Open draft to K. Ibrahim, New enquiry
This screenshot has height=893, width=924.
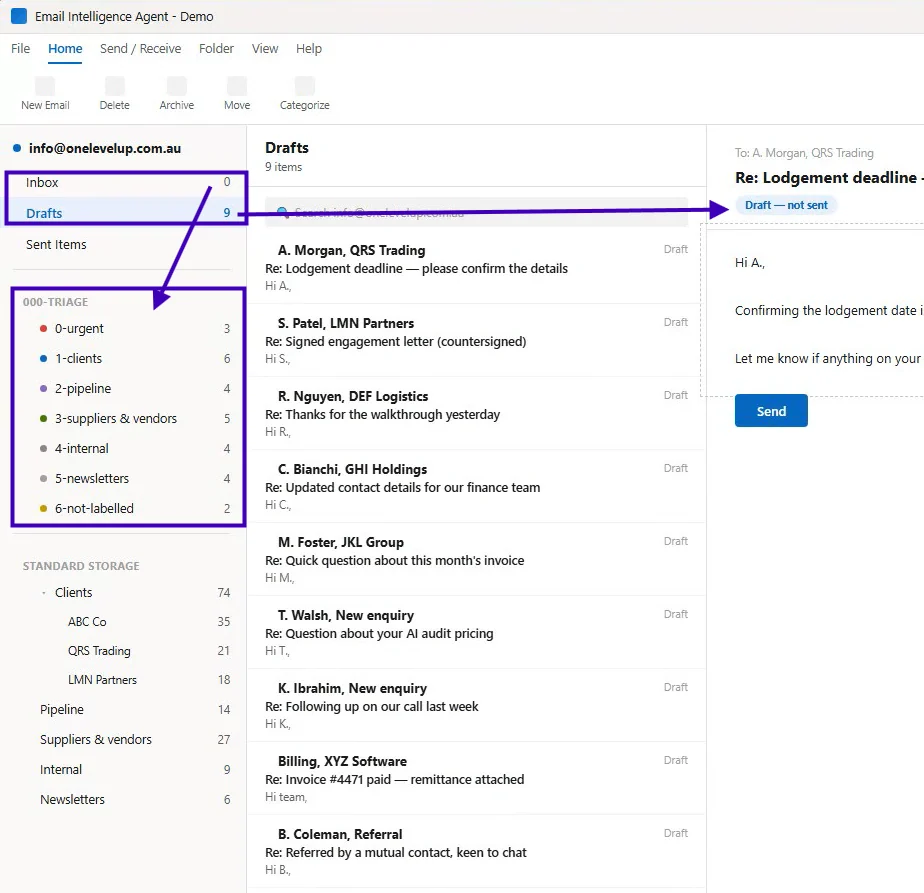tap(476, 706)
